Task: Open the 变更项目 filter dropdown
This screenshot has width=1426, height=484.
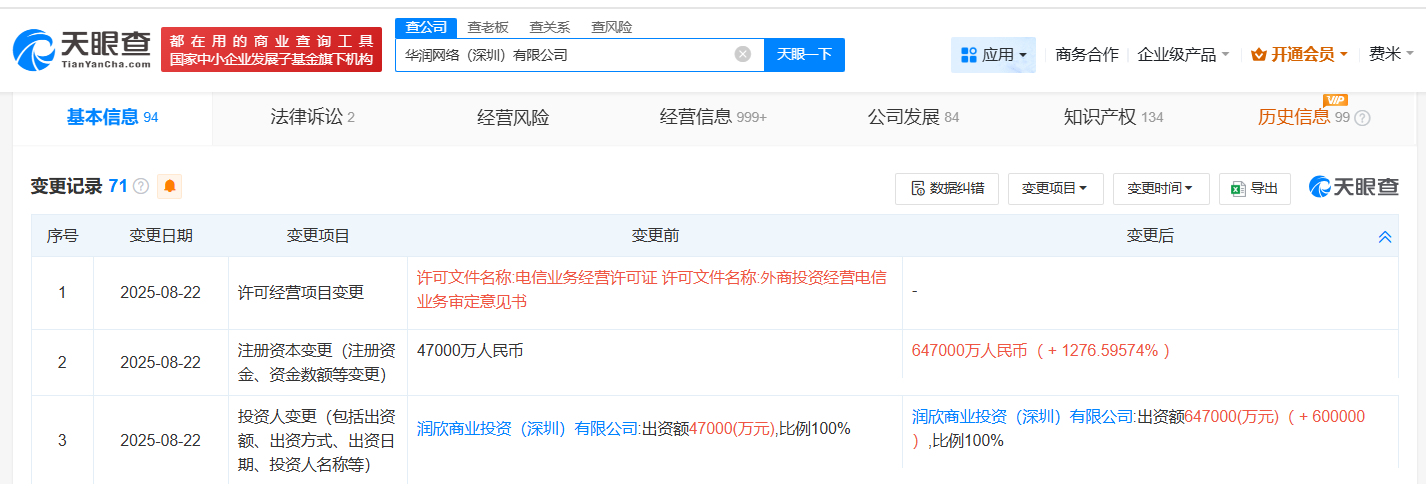Action: pos(1055,188)
